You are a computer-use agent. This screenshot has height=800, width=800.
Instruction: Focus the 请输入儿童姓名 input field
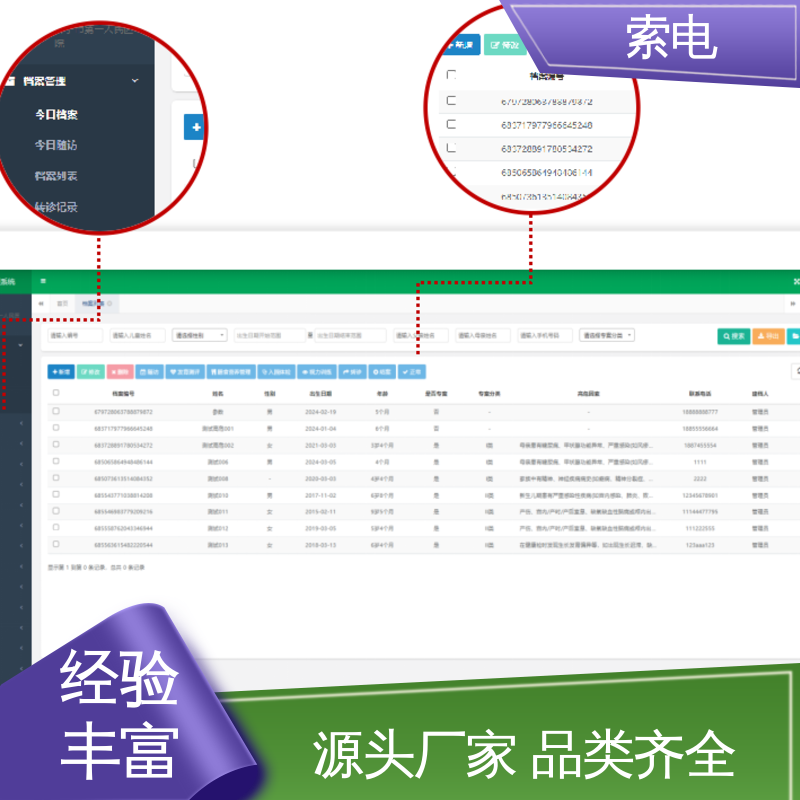coord(138,335)
